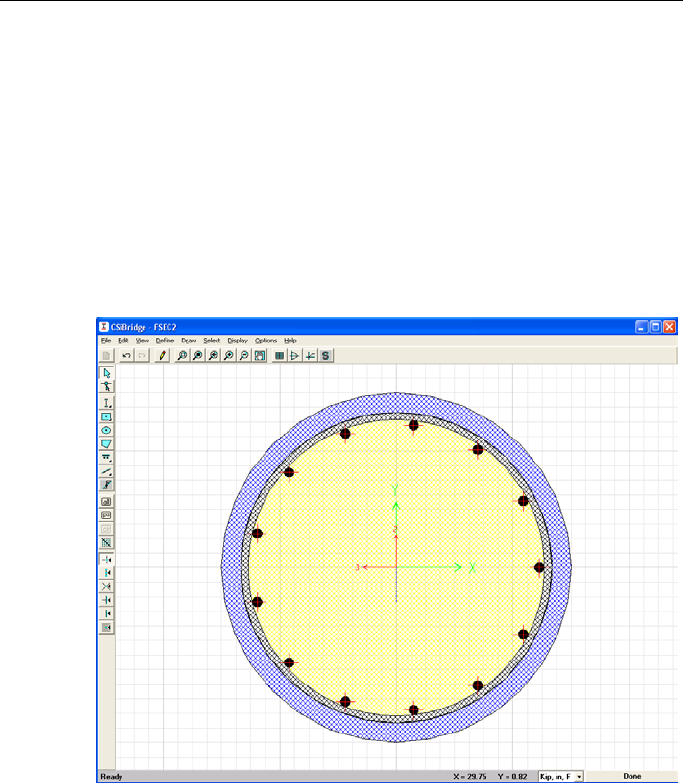Screen dimensions: 683x783
Task: Click the greyed Clear Selection 'clr' button
Action: coord(106,529)
